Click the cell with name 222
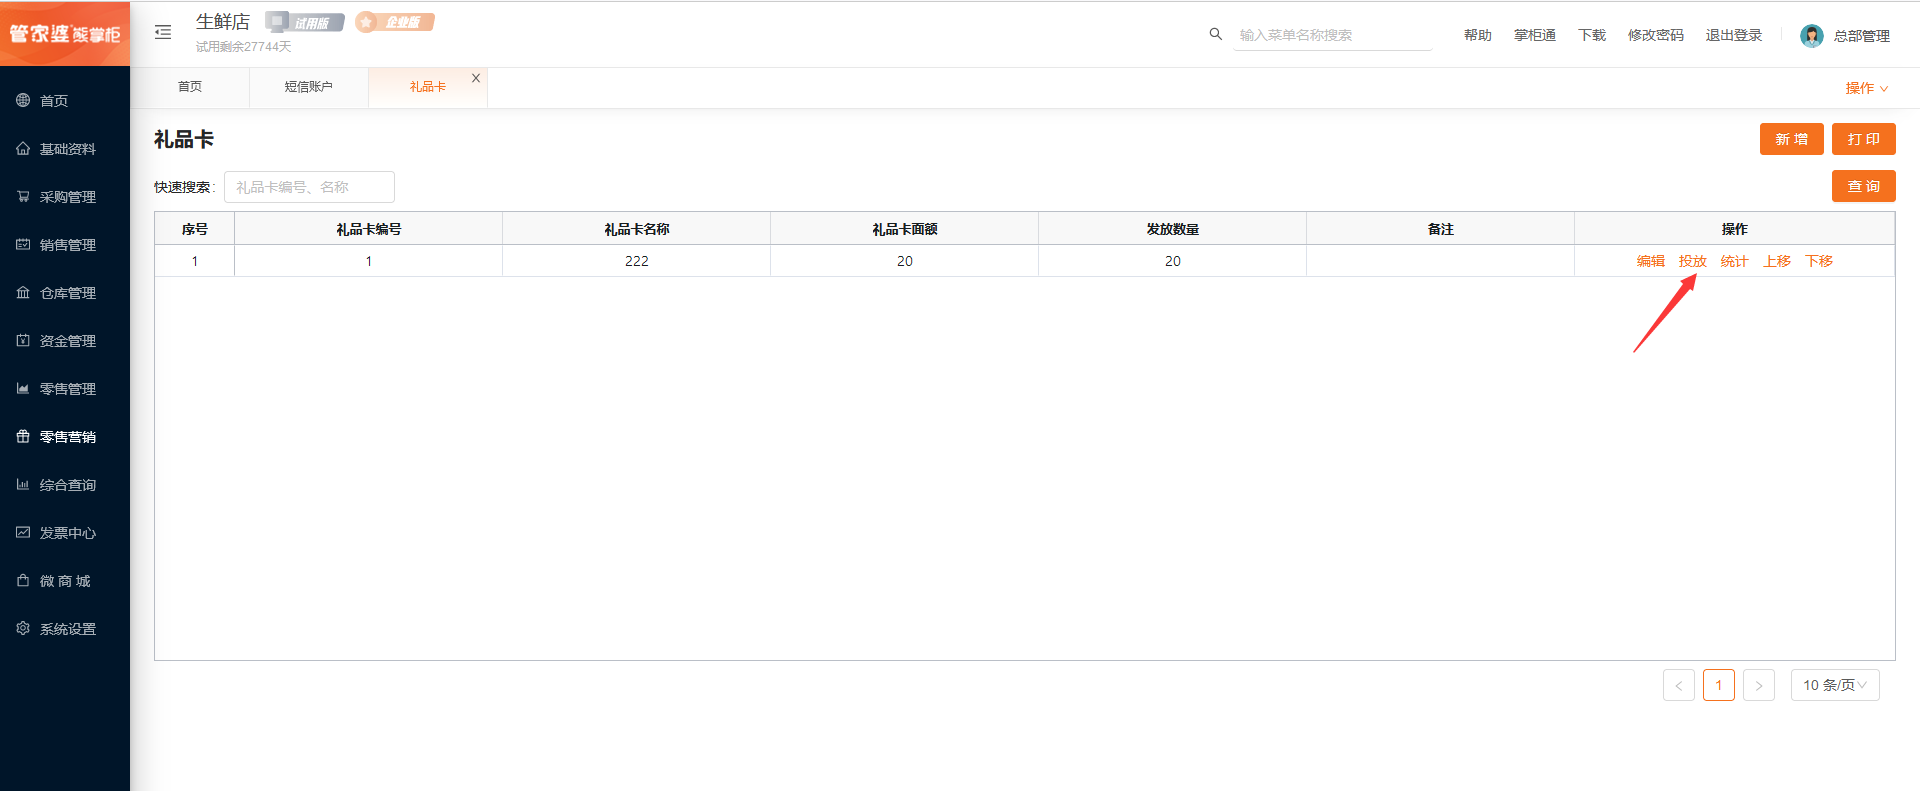Screen dimensions: 1920x791 click(x=637, y=261)
